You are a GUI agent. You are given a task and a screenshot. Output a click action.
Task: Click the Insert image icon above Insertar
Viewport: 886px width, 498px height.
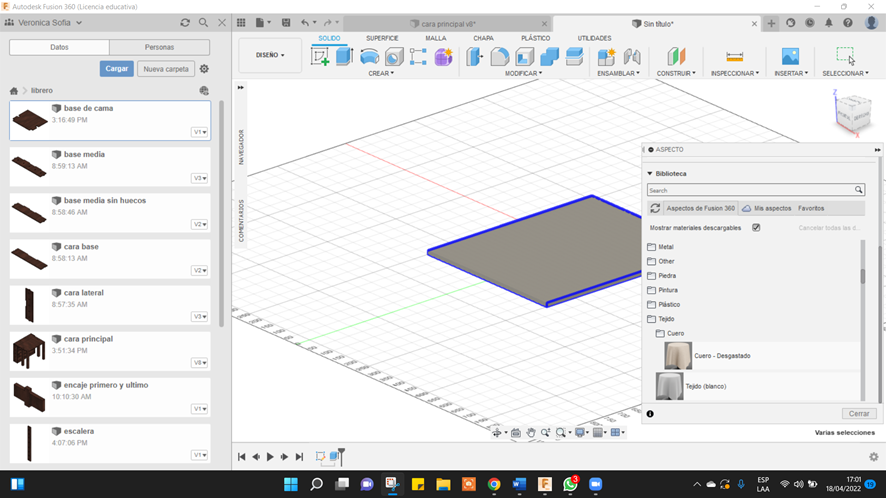coord(790,57)
